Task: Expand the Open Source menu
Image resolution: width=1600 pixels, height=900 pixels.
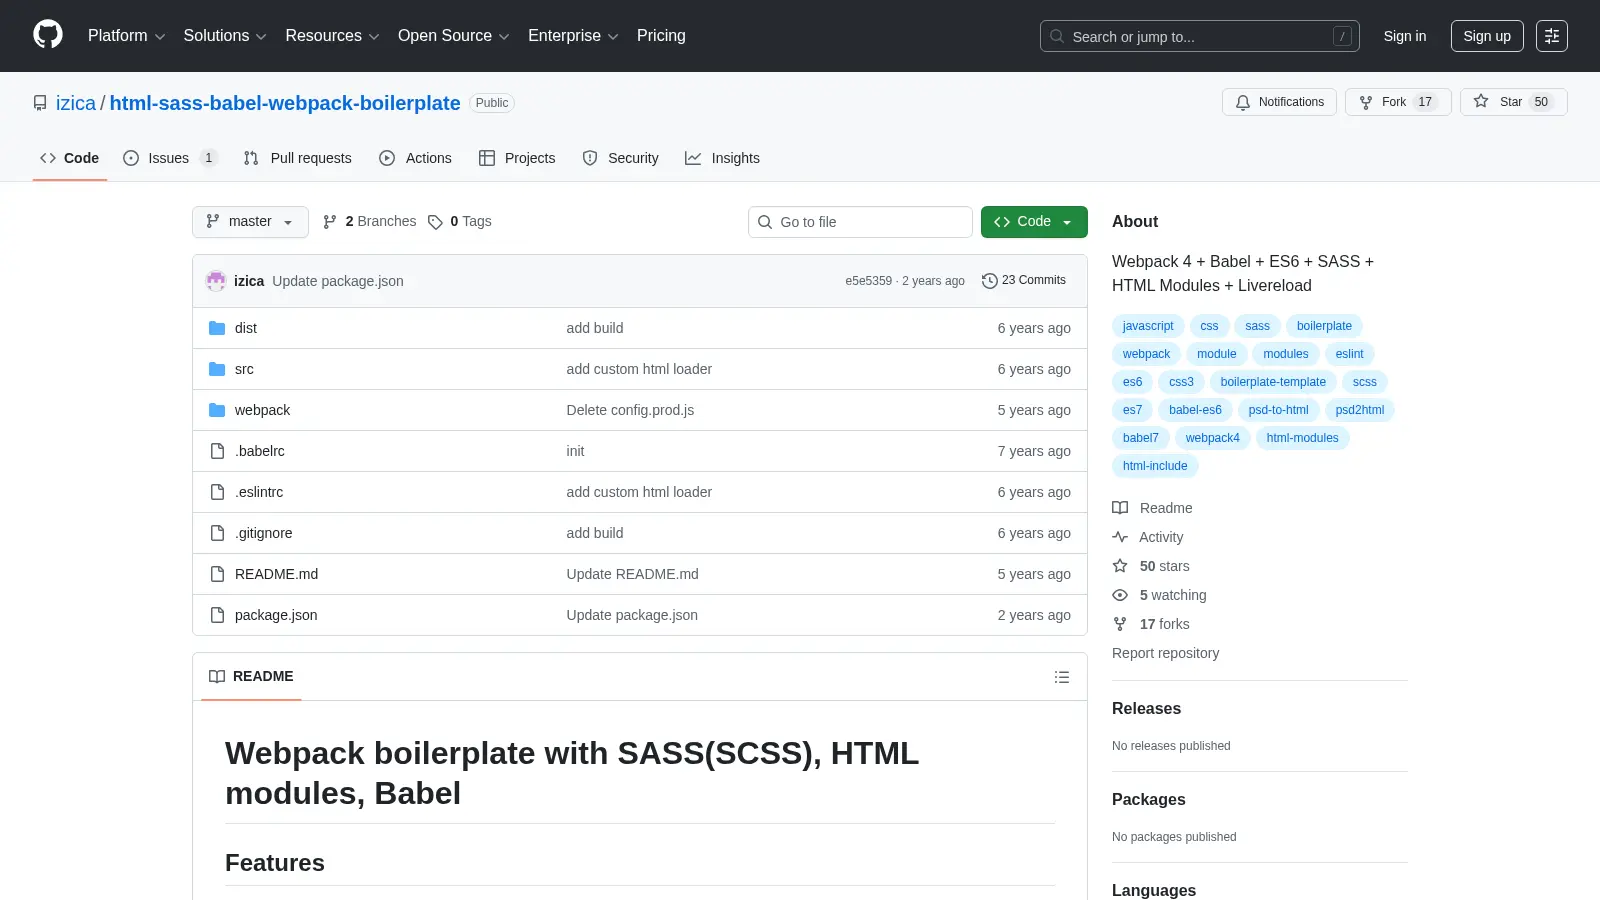Action: (x=454, y=36)
